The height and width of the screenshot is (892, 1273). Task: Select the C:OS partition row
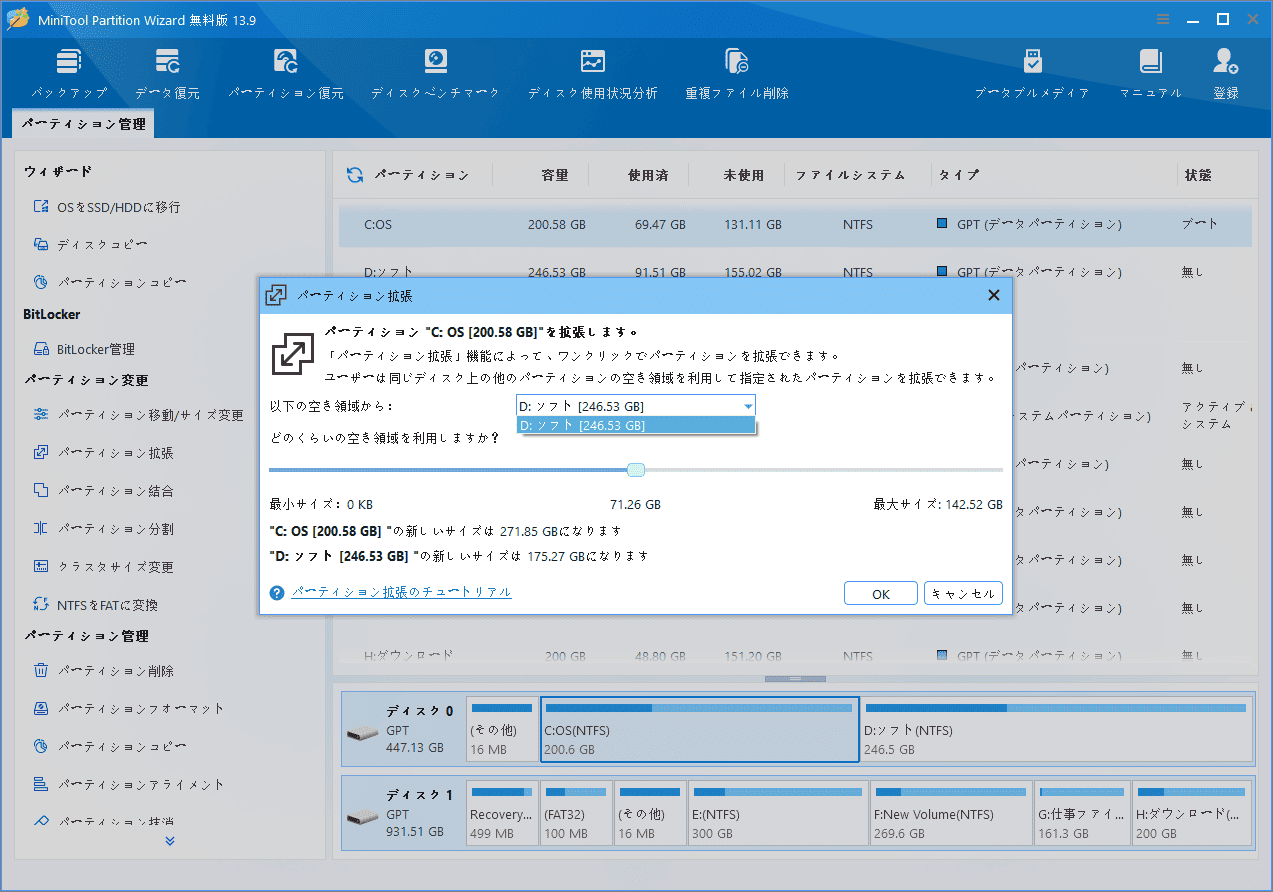click(x=795, y=225)
